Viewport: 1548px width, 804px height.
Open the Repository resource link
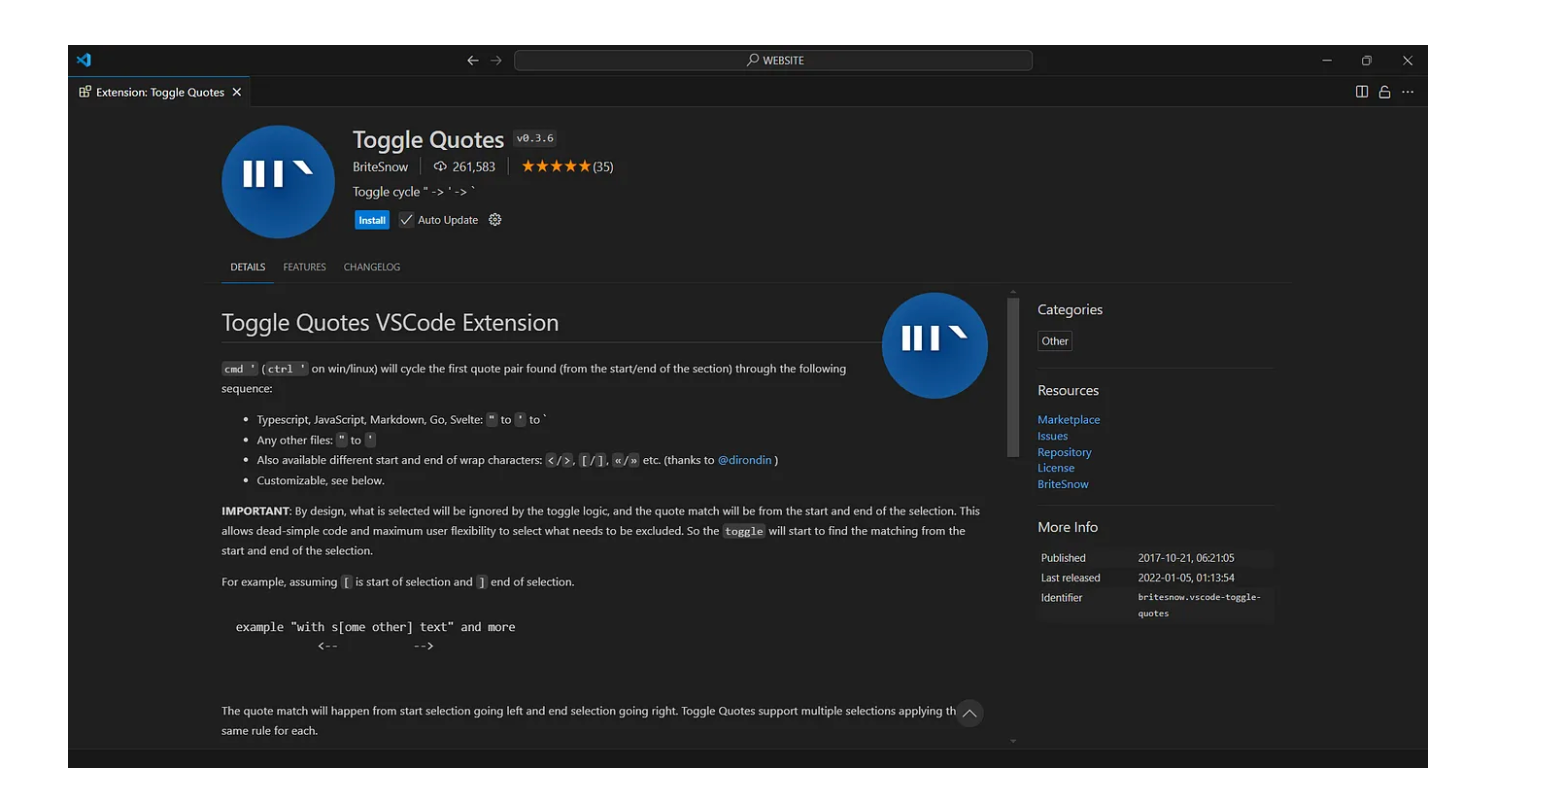(x=1065, y=452)
